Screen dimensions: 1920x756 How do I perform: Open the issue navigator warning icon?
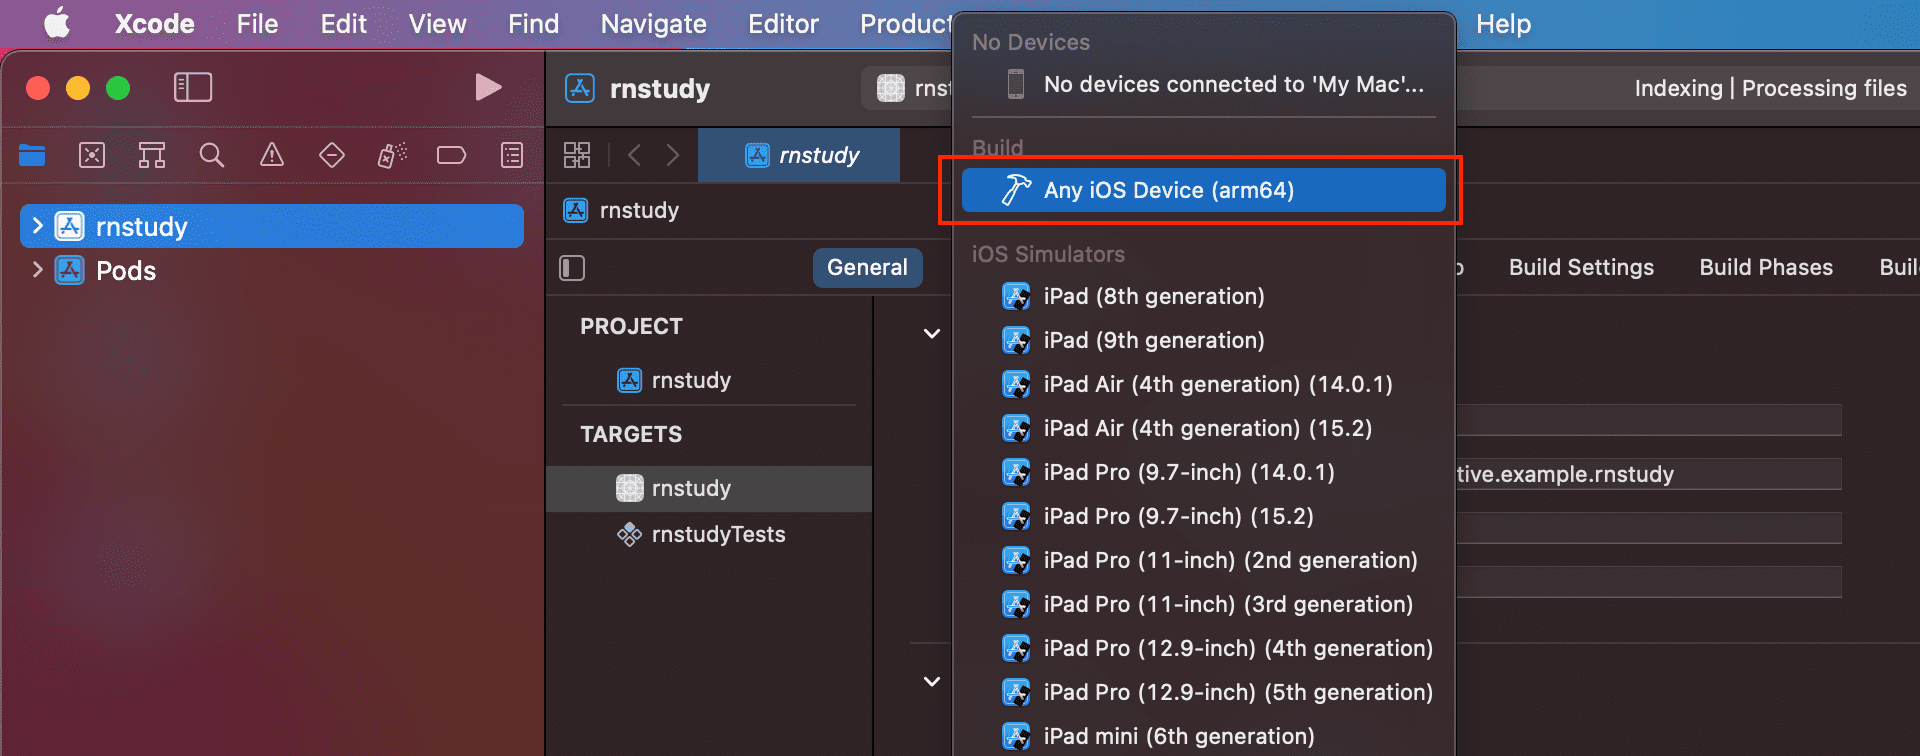click(x=272, y=155)
